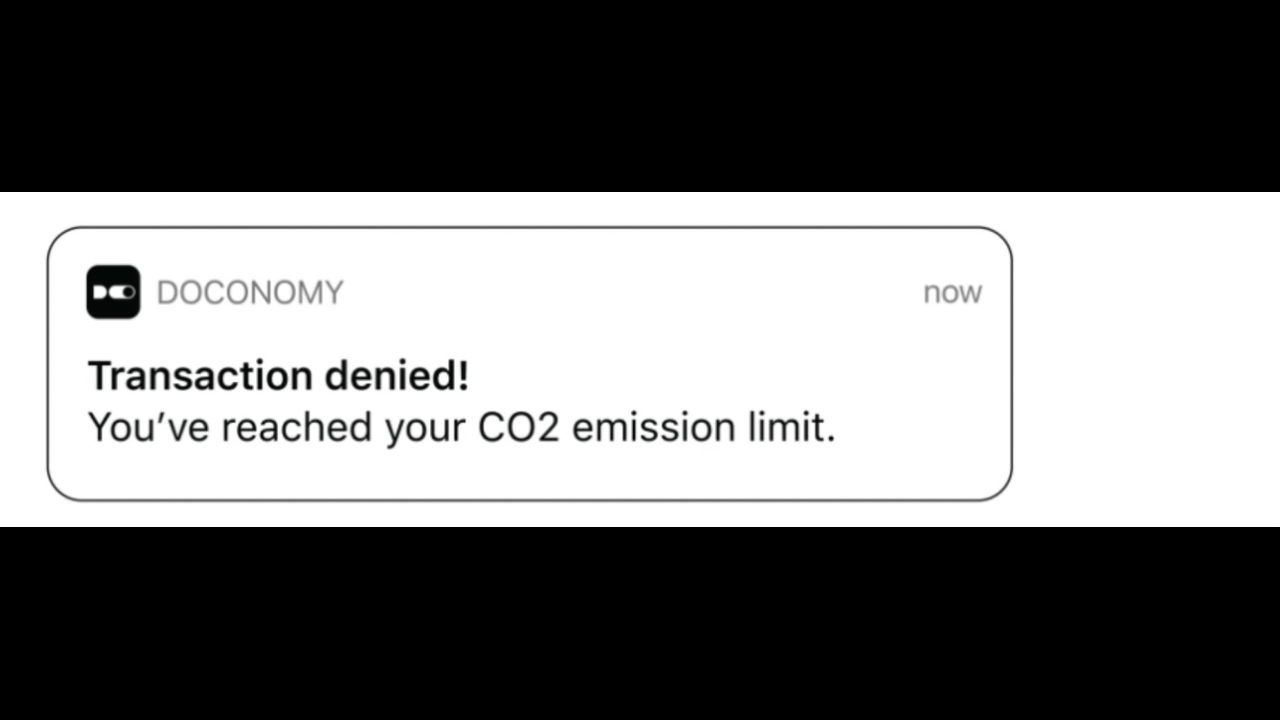
Task: Click the word "Transaction" in the heading
Action: 200,376
